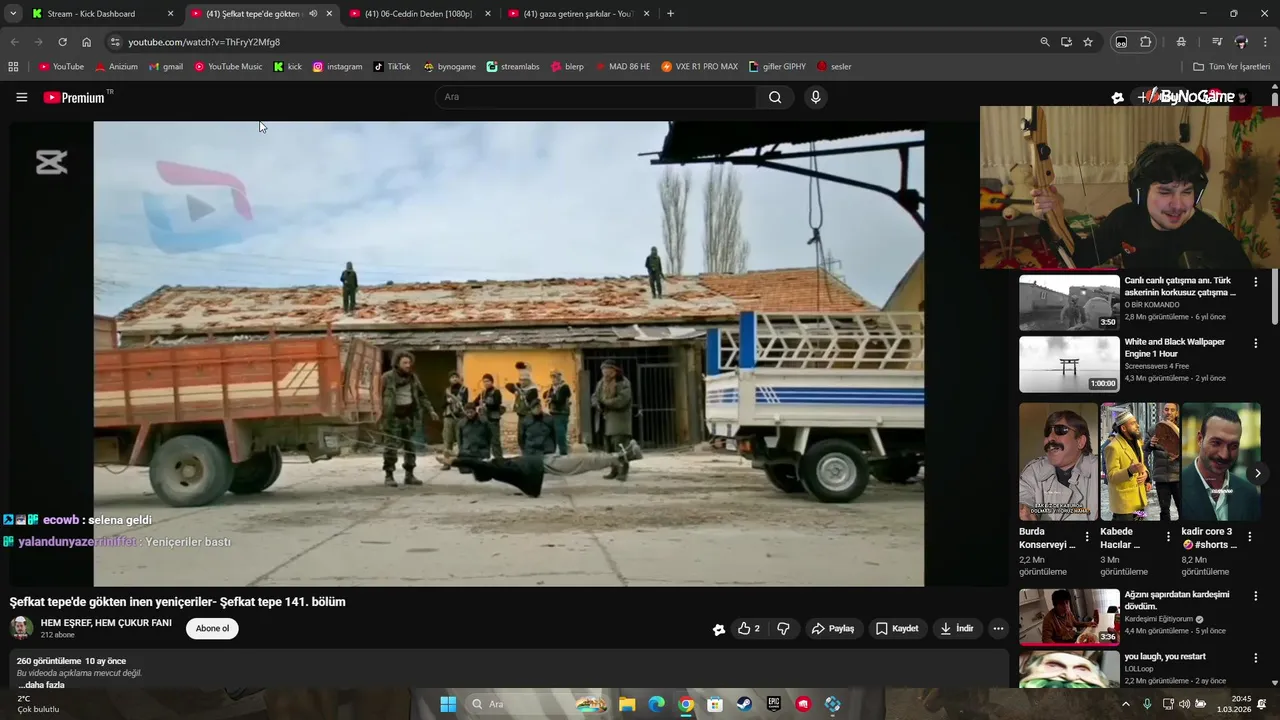
Task: Open the streamlabs bookmark
Action: (513, 67)
